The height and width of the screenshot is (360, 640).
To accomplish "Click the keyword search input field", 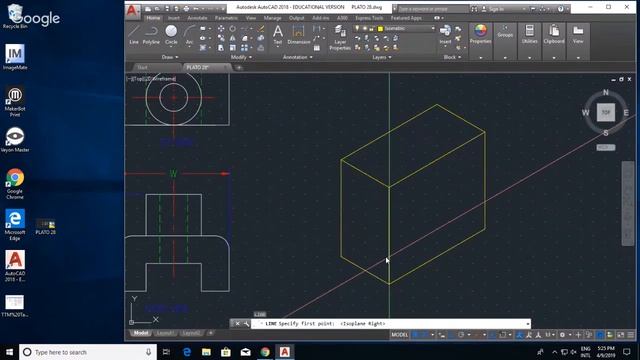I will click(432, 9).
